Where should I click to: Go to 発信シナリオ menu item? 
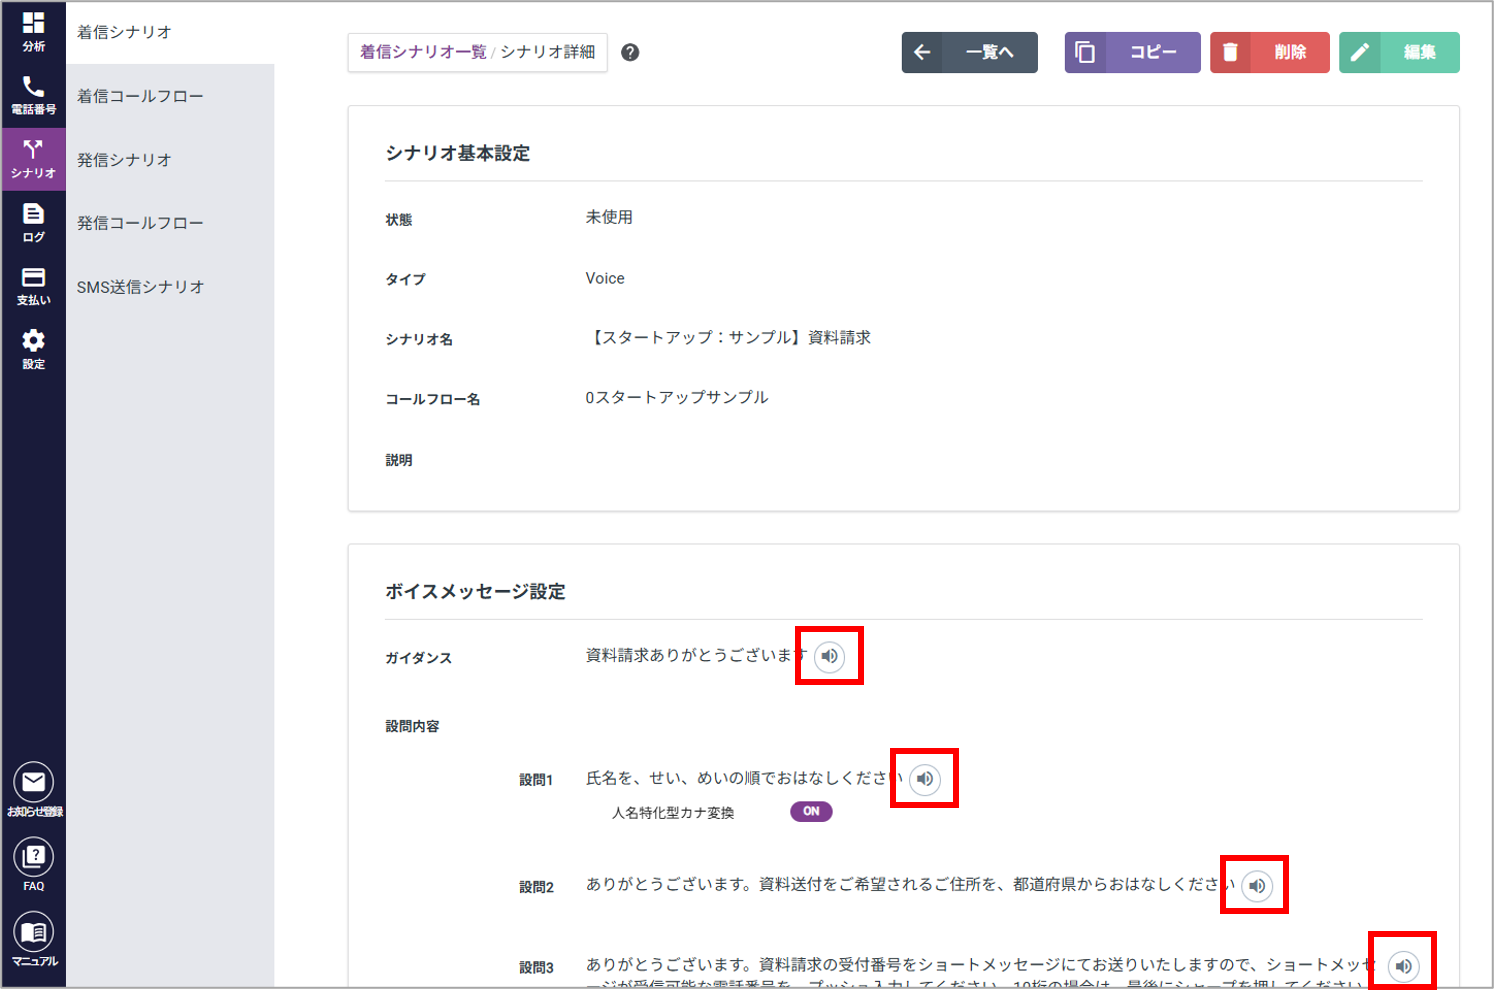point(124,160)
